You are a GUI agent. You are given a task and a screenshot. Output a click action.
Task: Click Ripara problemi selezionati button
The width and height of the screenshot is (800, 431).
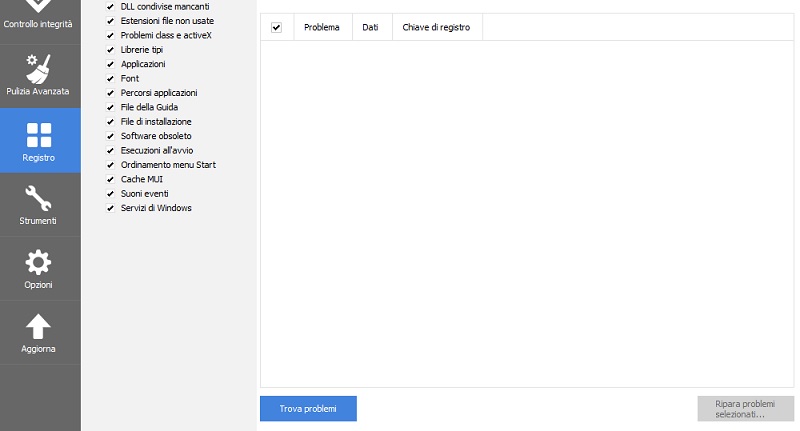pos(745,408)
